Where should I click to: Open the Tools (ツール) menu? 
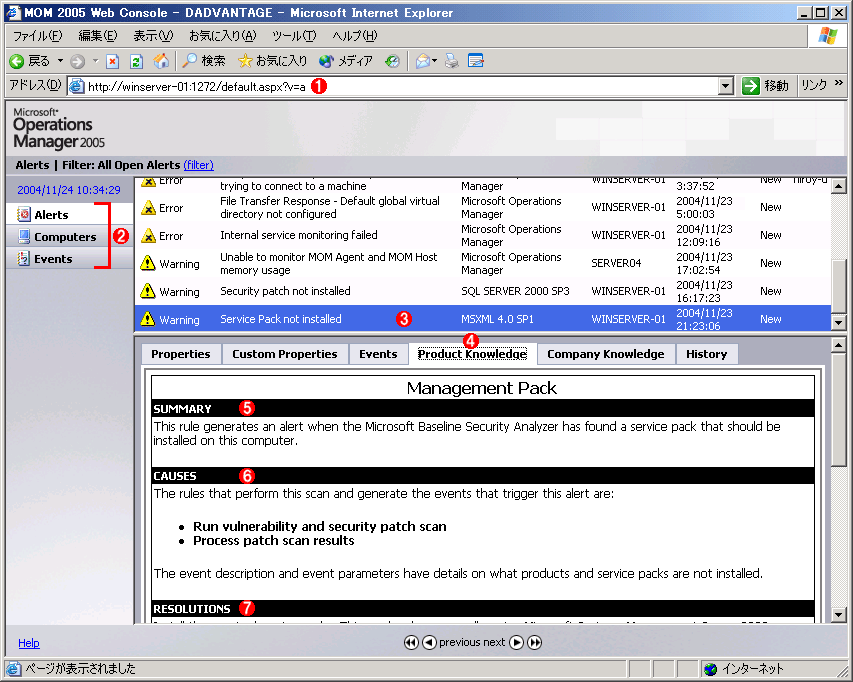click(294, 36)
